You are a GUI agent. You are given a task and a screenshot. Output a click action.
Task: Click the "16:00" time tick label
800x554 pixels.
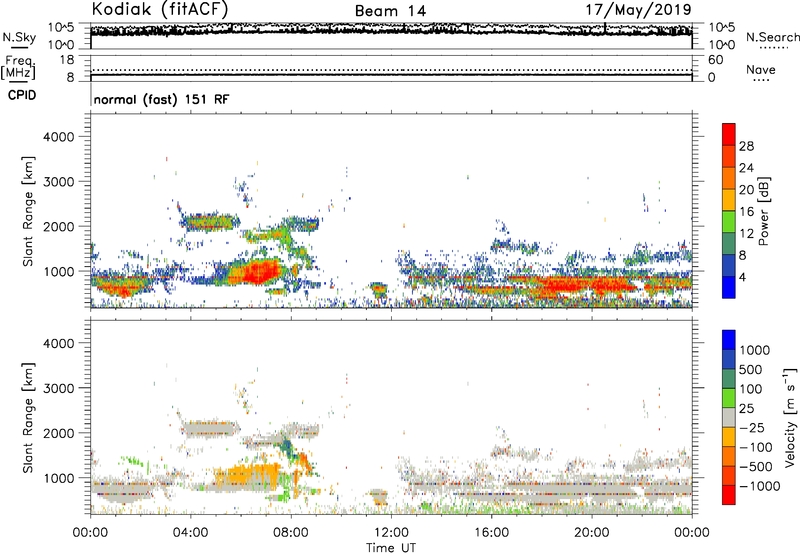[491, 533]
